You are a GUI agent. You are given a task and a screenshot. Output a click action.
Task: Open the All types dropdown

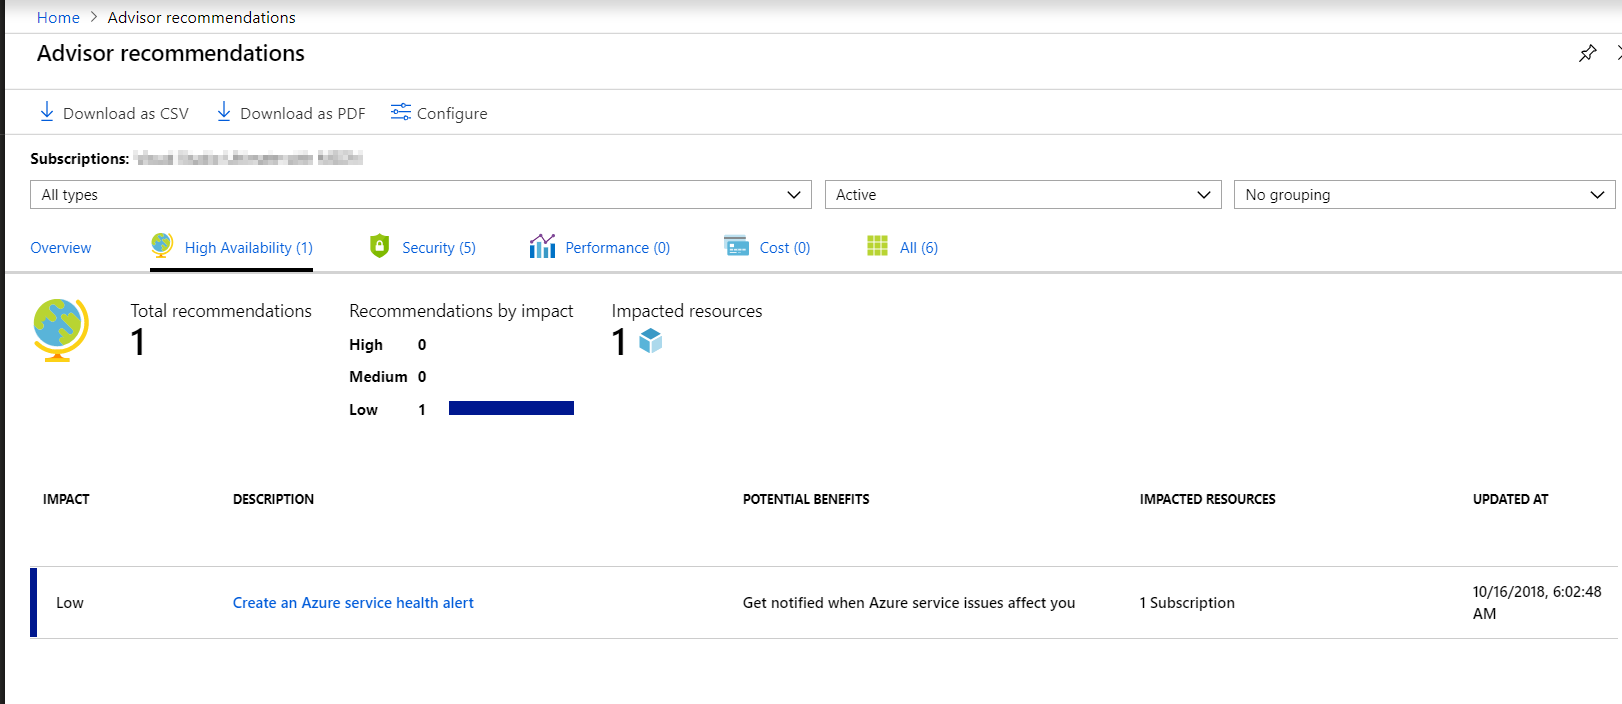tap(421, 195)
